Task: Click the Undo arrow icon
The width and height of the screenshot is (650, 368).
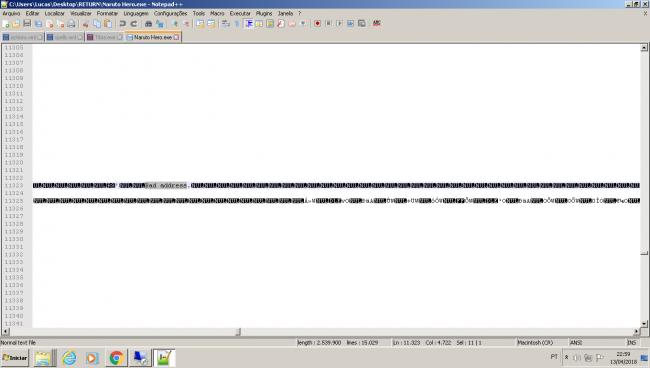Action: (122, 24)
